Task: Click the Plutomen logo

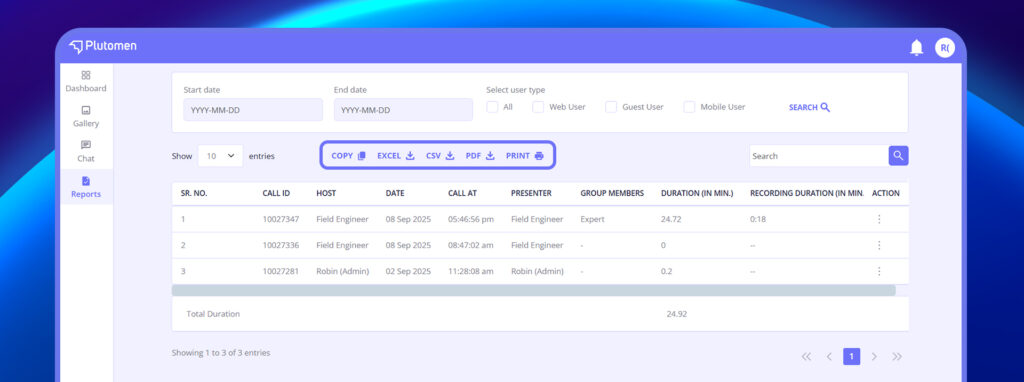Action: point(103,46)
